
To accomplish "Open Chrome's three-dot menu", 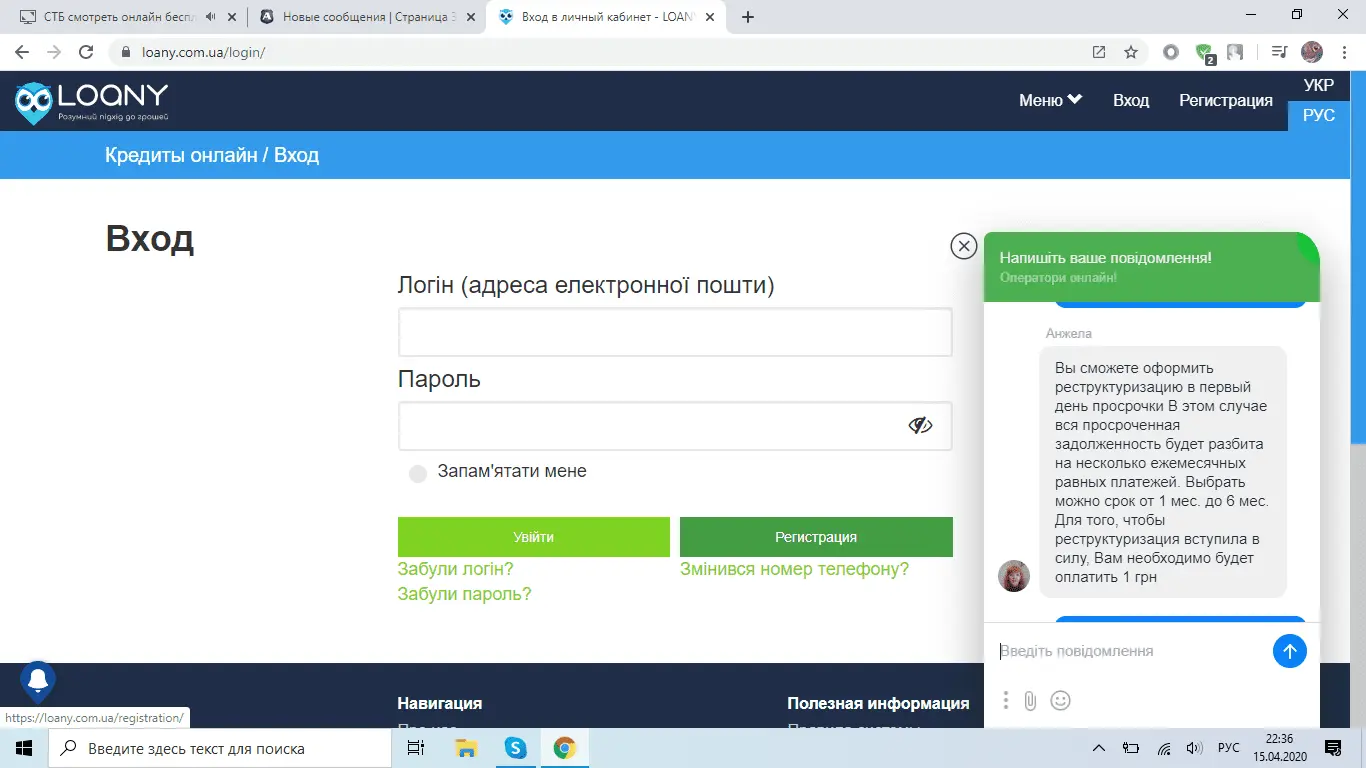I will (x=1343, y=51).
